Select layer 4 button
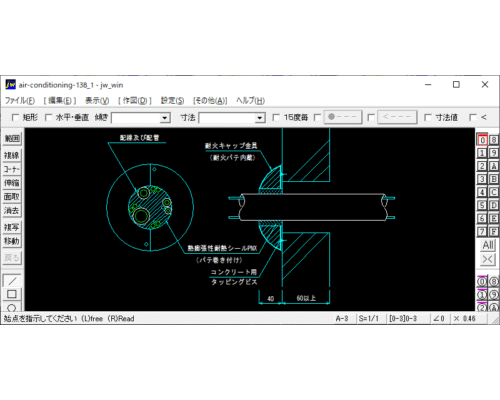 (482, 192)
